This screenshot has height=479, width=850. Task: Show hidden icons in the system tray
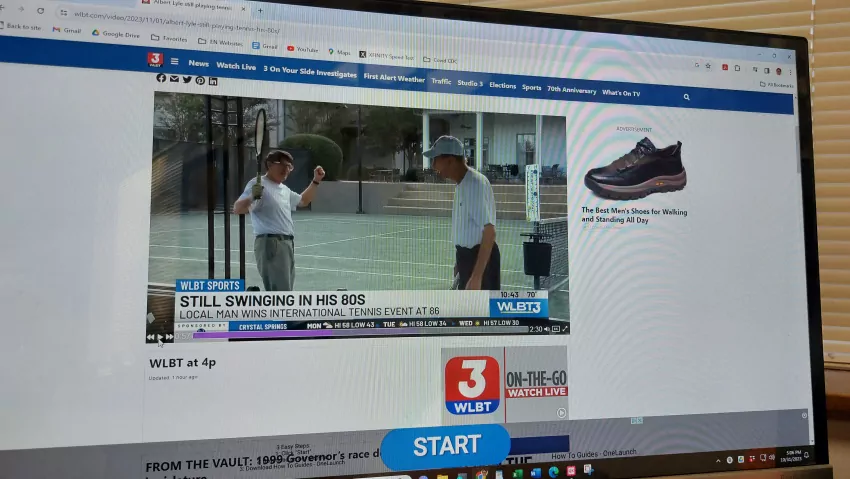click(717, 460)
